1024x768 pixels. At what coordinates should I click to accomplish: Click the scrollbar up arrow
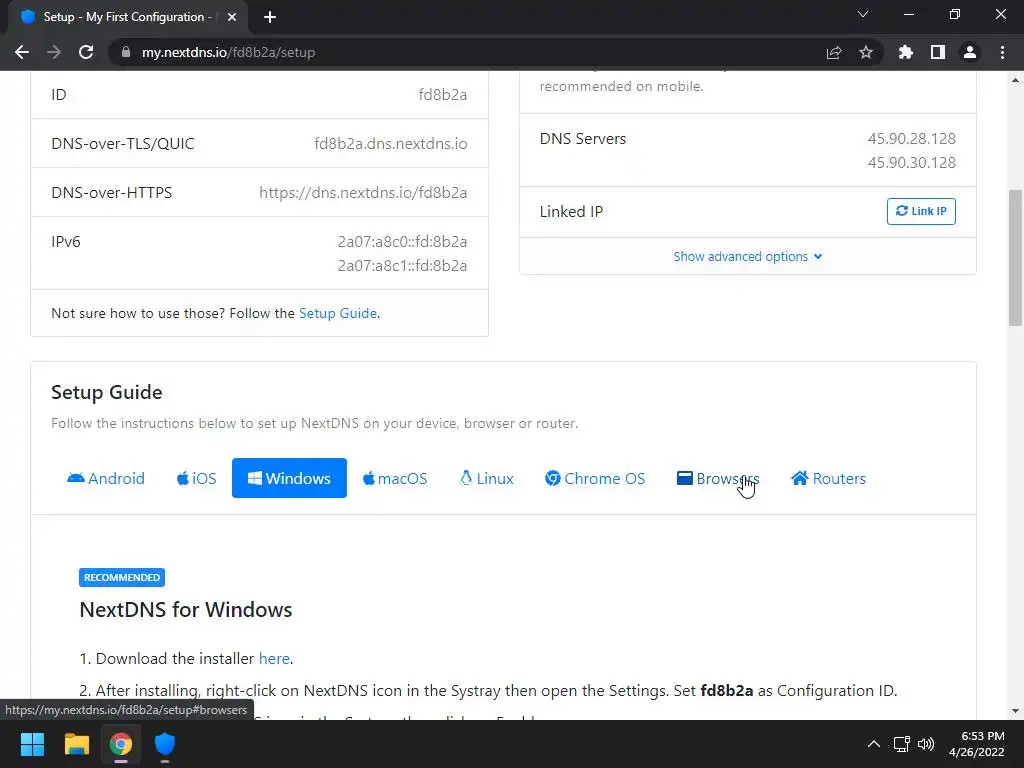pyautogui.click(x=1015, y=80)
